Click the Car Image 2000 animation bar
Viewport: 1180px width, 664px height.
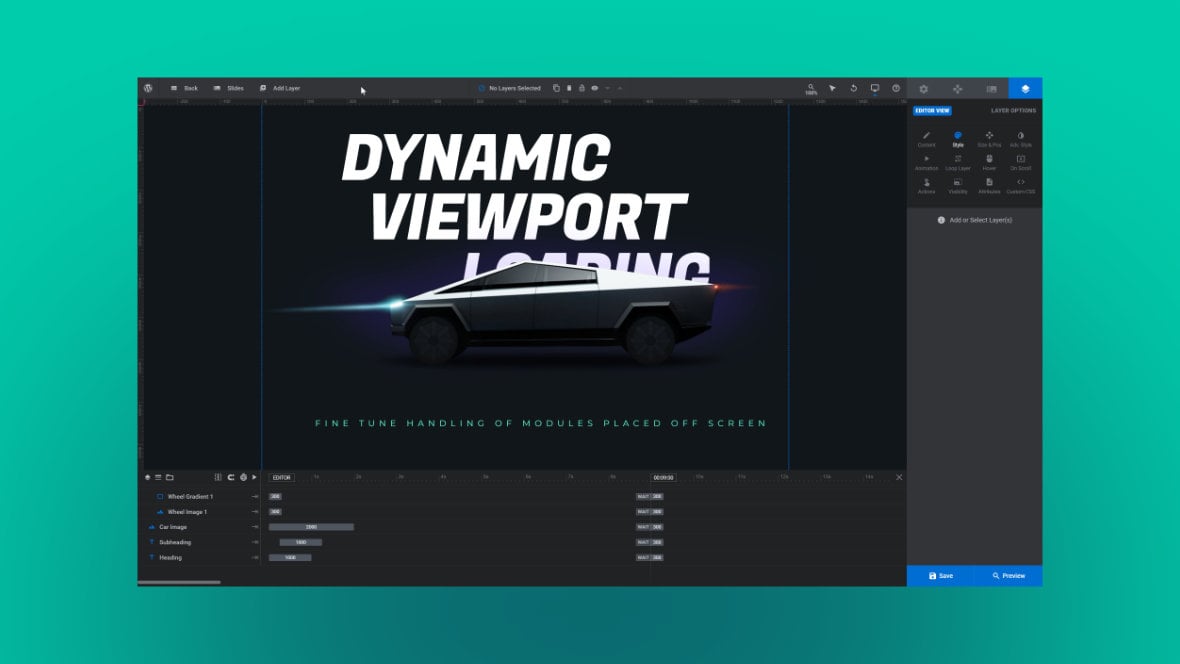pos(311,527)
